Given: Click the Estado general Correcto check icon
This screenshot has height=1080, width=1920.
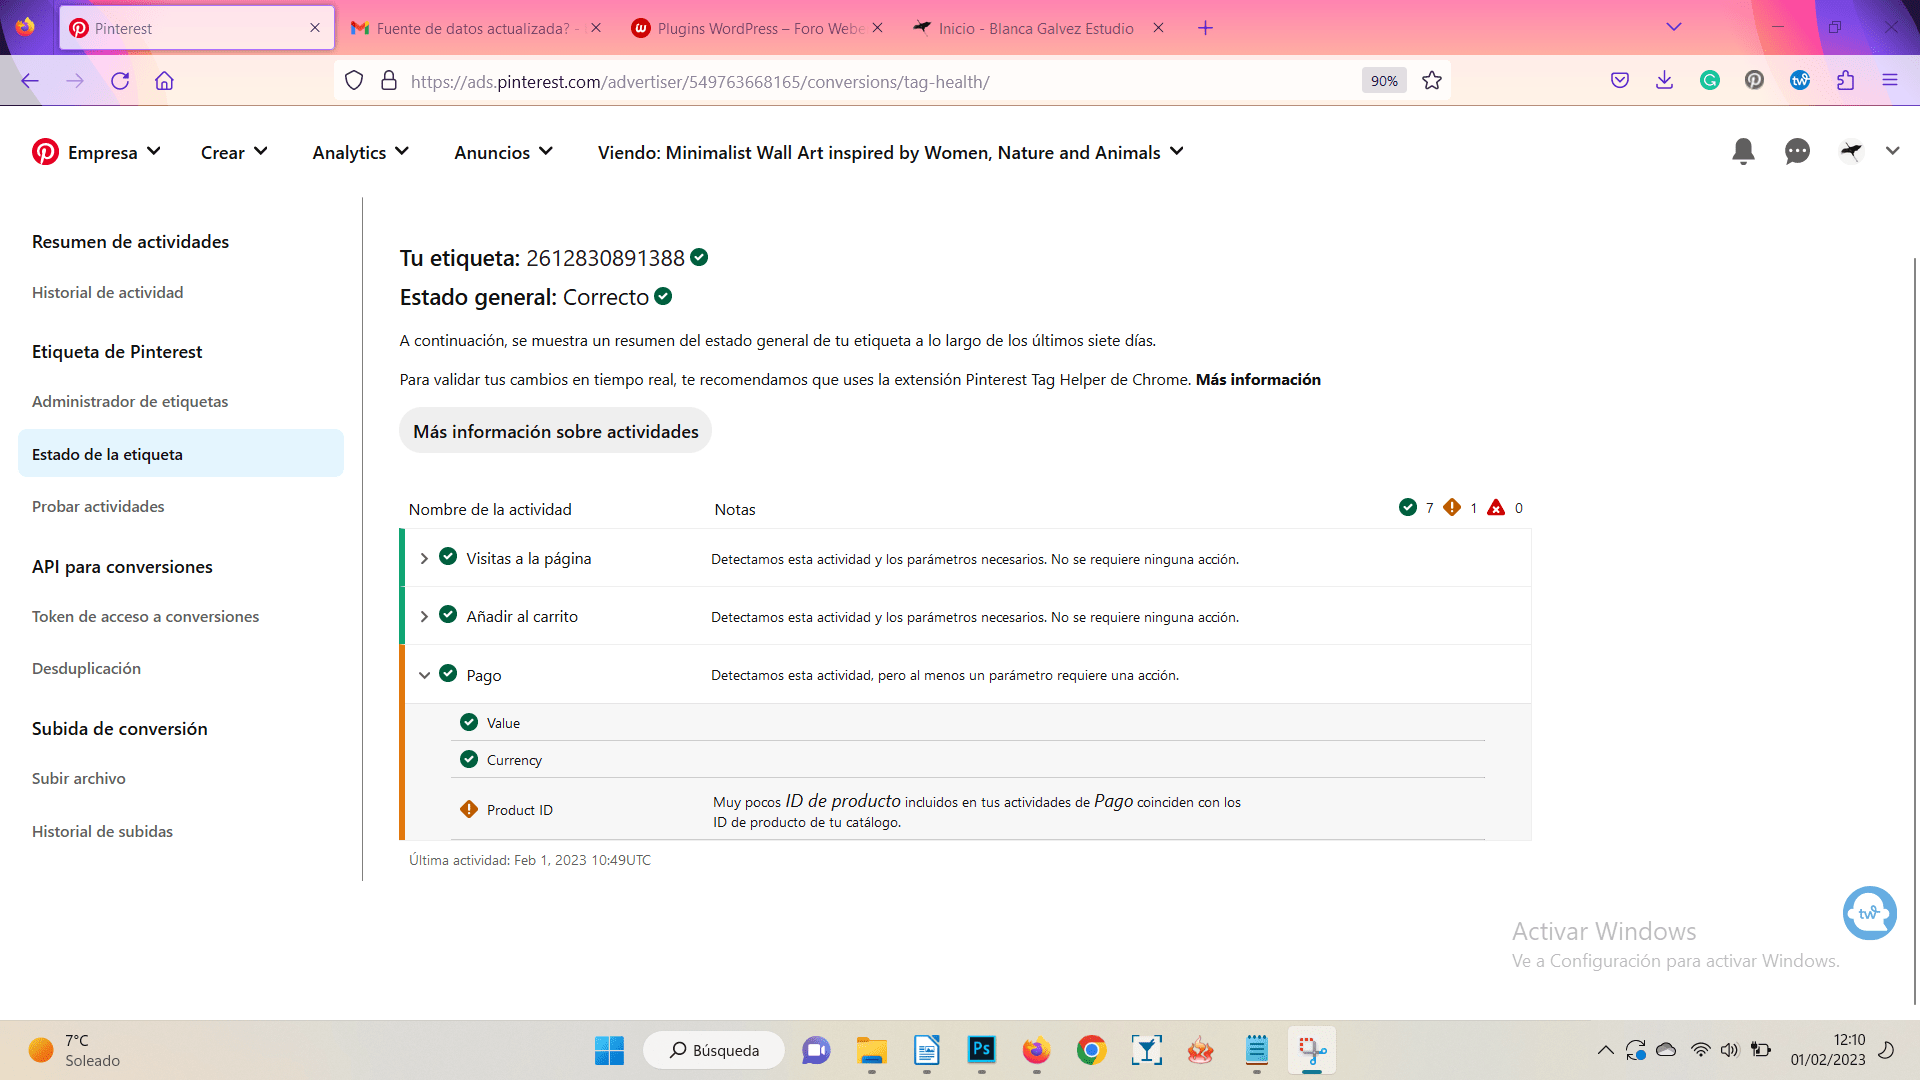Looking at the screenshot, I should point(663,296).
